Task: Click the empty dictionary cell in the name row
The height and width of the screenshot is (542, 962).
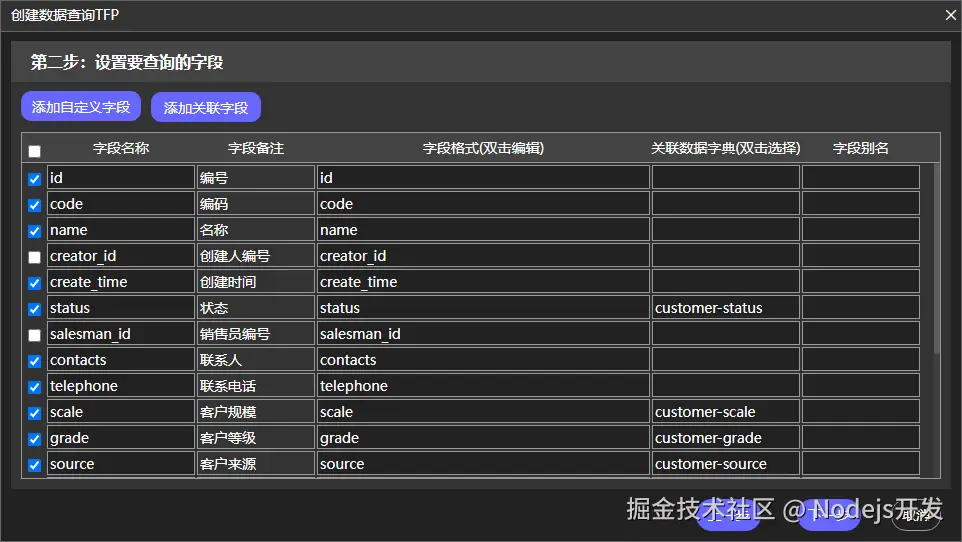Action: tap(726, 230)
